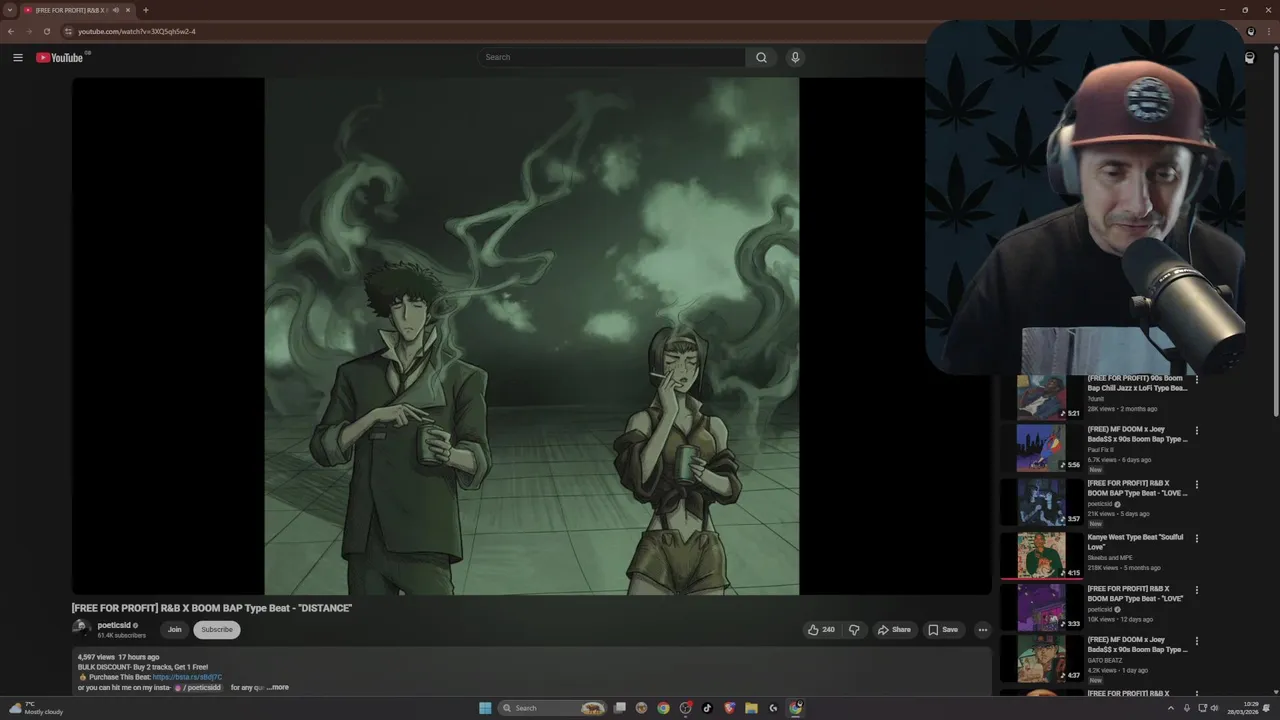Open the poeticsid channel name link
The height and width of the screenshot is (720, 1280).
(x=114, y=625)
